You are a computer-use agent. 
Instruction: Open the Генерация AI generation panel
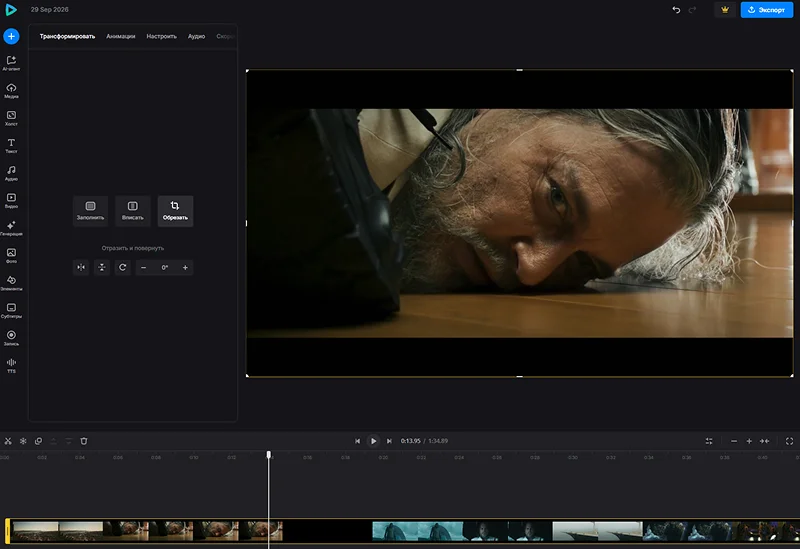click(11, 228)
